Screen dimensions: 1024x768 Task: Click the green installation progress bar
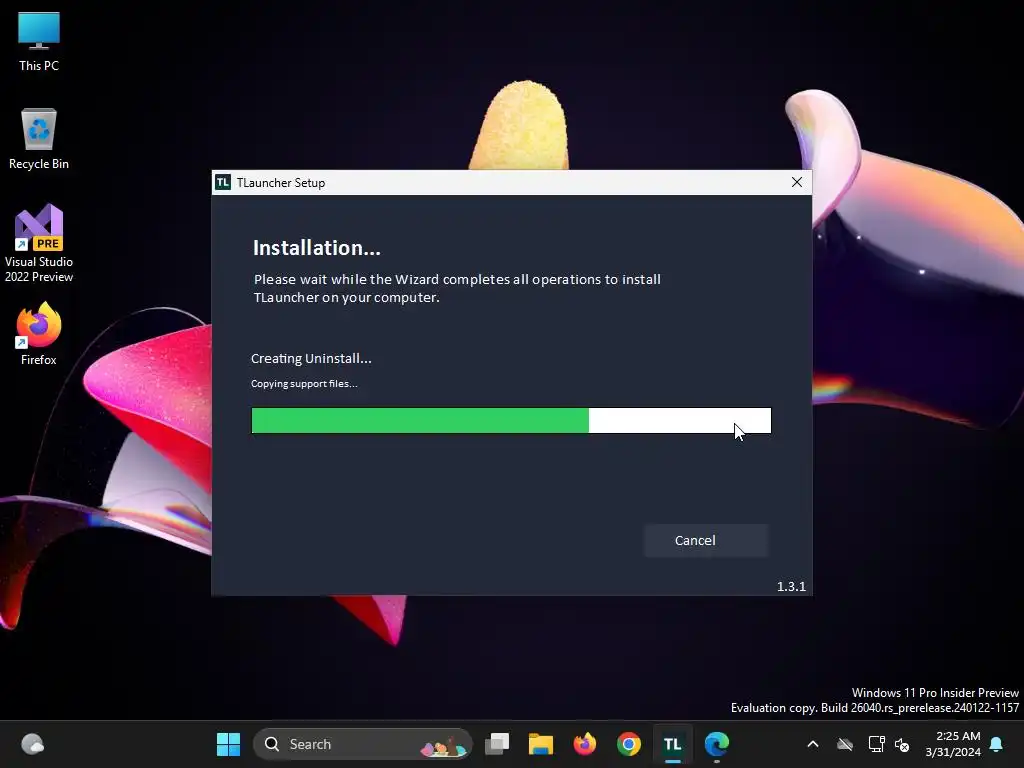(511, 421)
